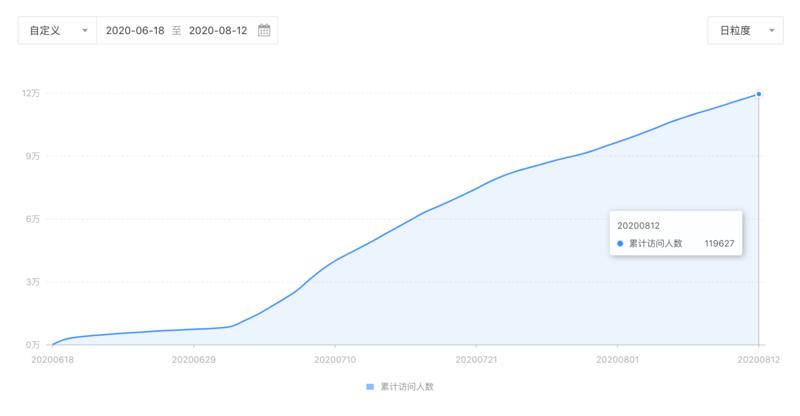Image resolution: width=800 pixels, height=416 pixels.
Task: Click the 20200721 x-axis label
Action: 476,357
